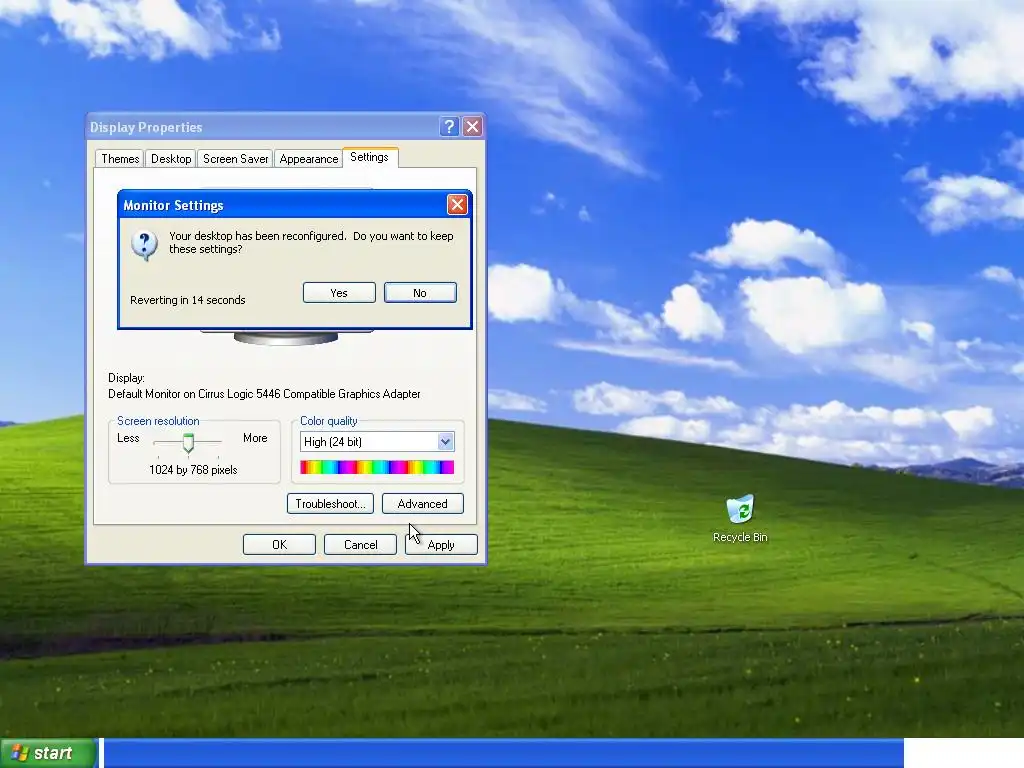Open Advanced display settings

click(x=423, y=504)
